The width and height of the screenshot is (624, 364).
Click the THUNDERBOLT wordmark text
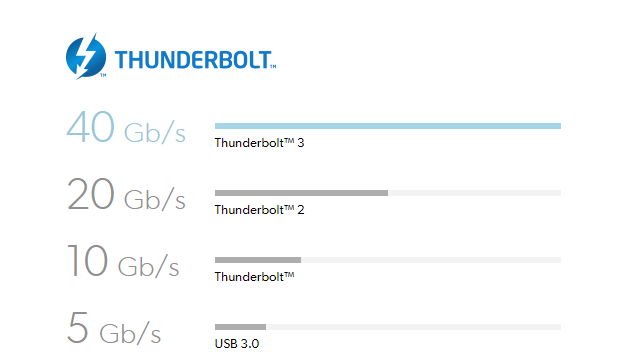tap(195, 60)
